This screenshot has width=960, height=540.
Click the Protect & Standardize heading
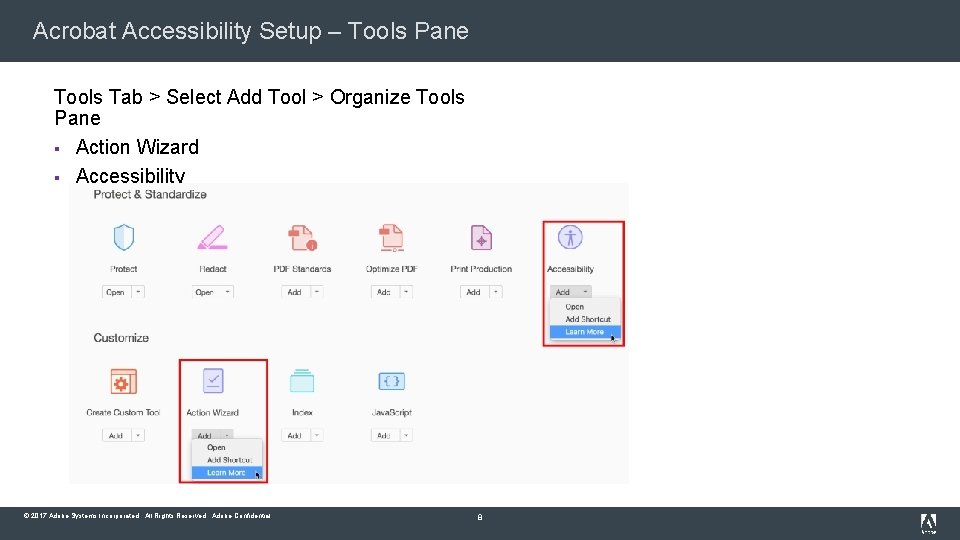[x=150, y=195]
